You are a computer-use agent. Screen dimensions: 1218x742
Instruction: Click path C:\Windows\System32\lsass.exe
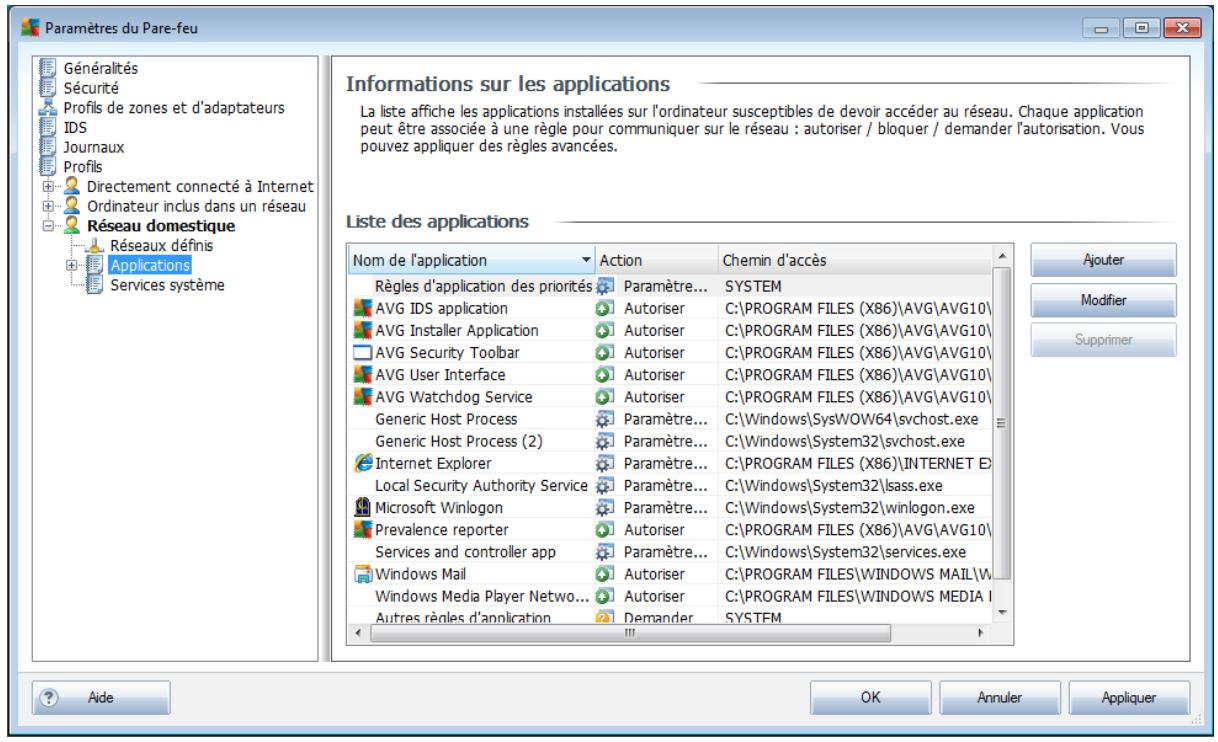tap(834, 484)
